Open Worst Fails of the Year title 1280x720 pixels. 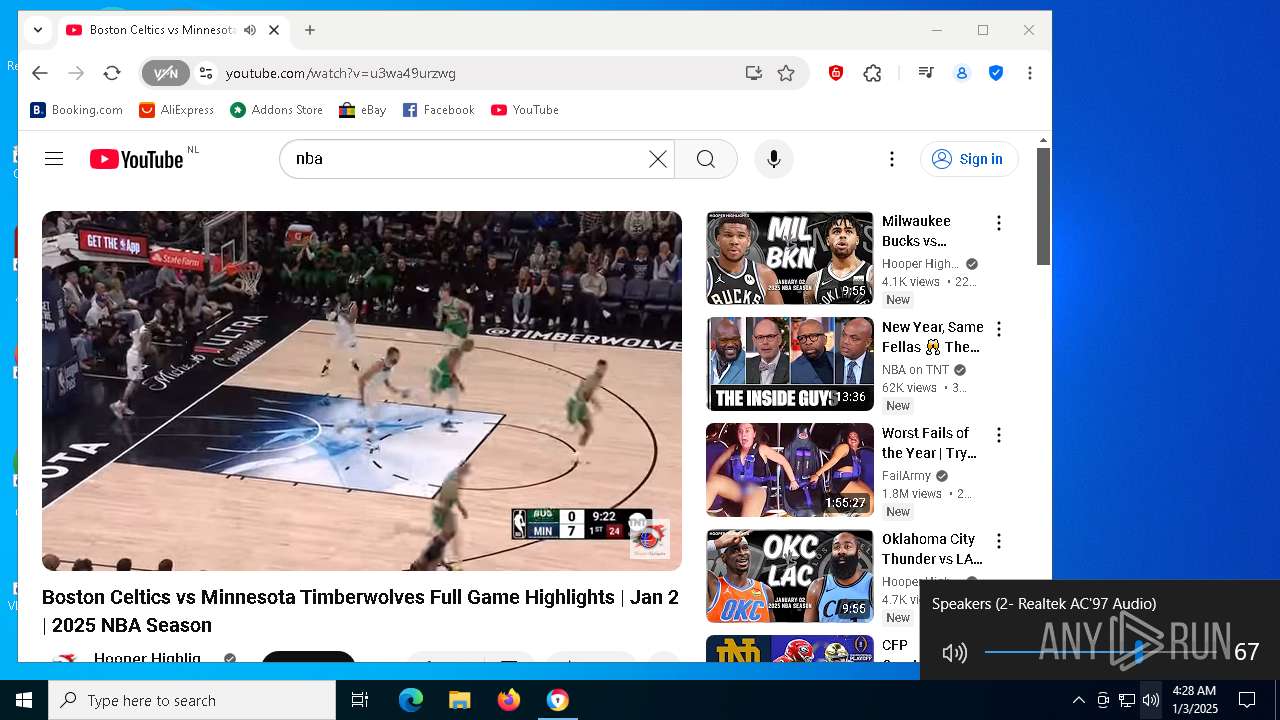tap(929, 443)
